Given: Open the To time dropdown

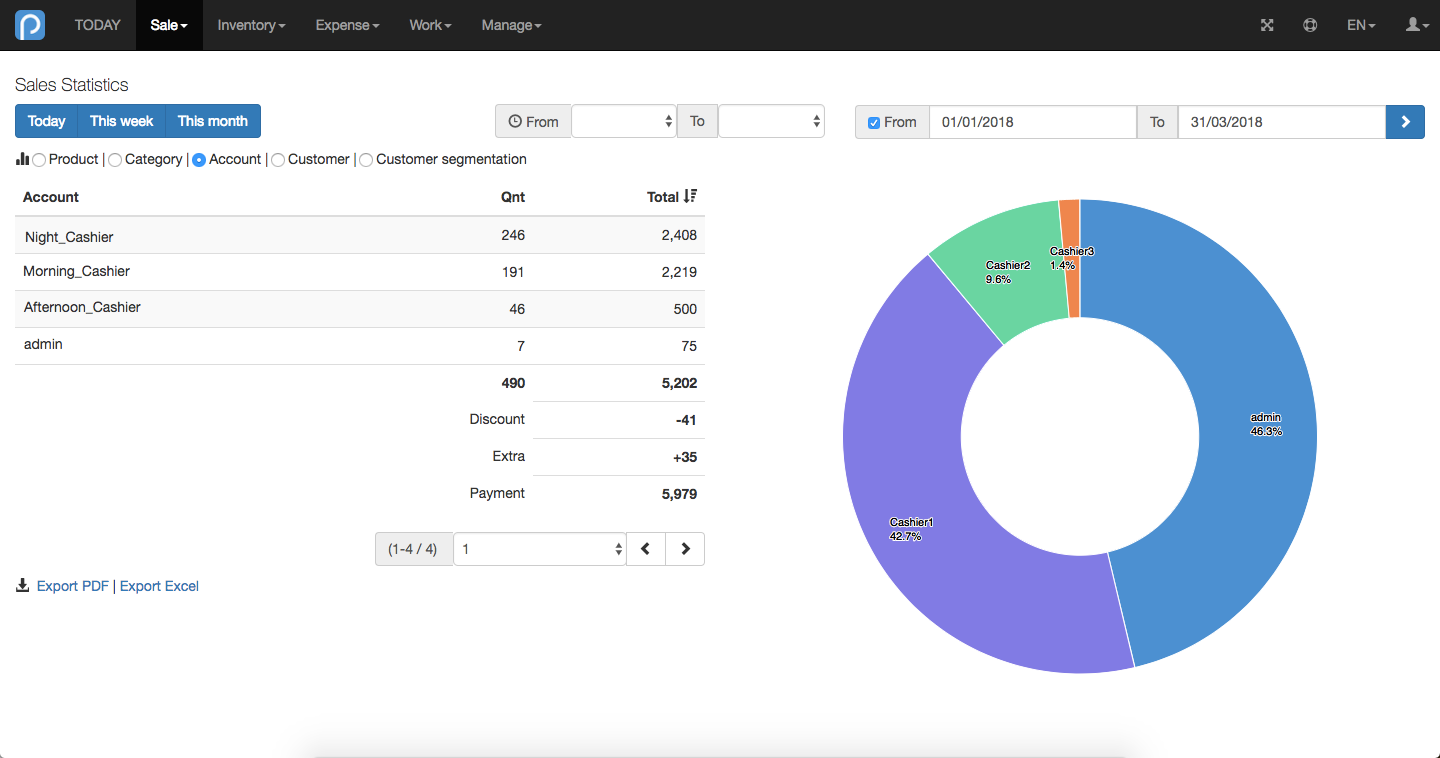Looking at the screenshot, I should point(771,121).
